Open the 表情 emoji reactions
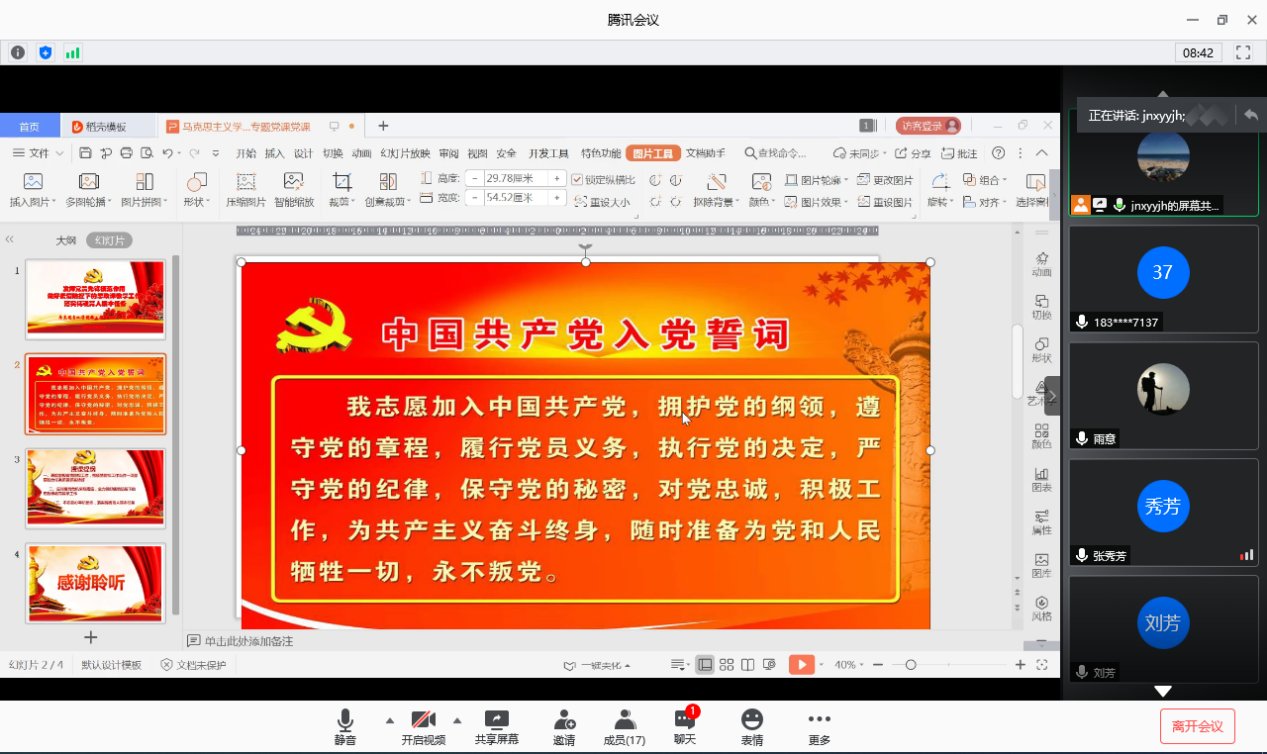This screenshot has height=754, width=1267. [x=752, y=727]
